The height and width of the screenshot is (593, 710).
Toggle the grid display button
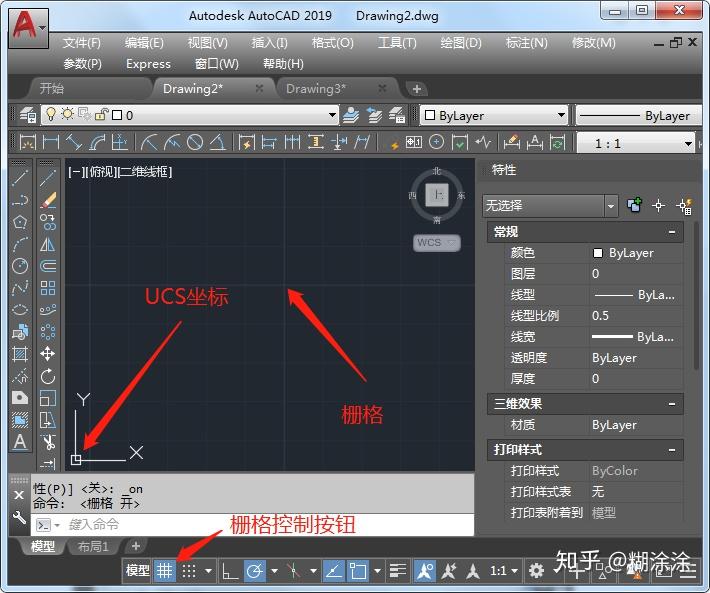[164, 571]
